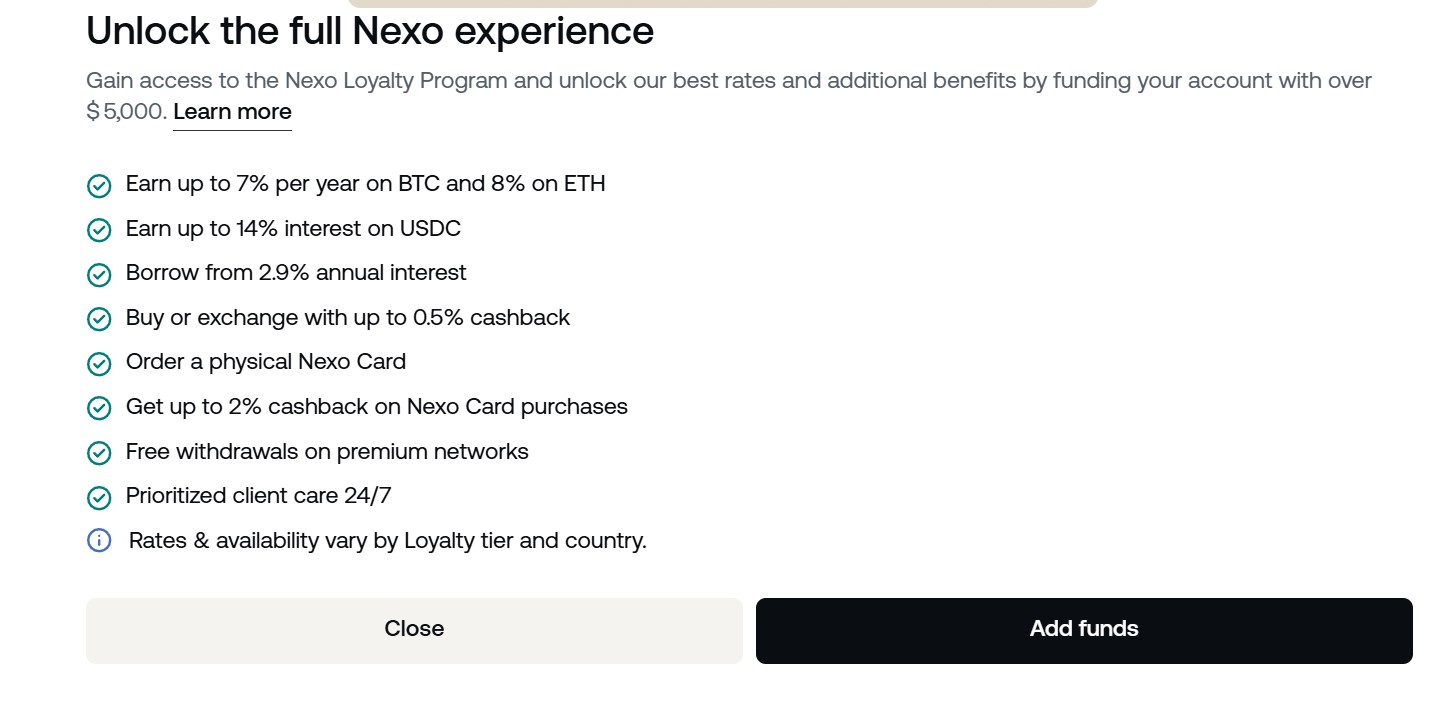Open the Learn more link

point(232,112)
